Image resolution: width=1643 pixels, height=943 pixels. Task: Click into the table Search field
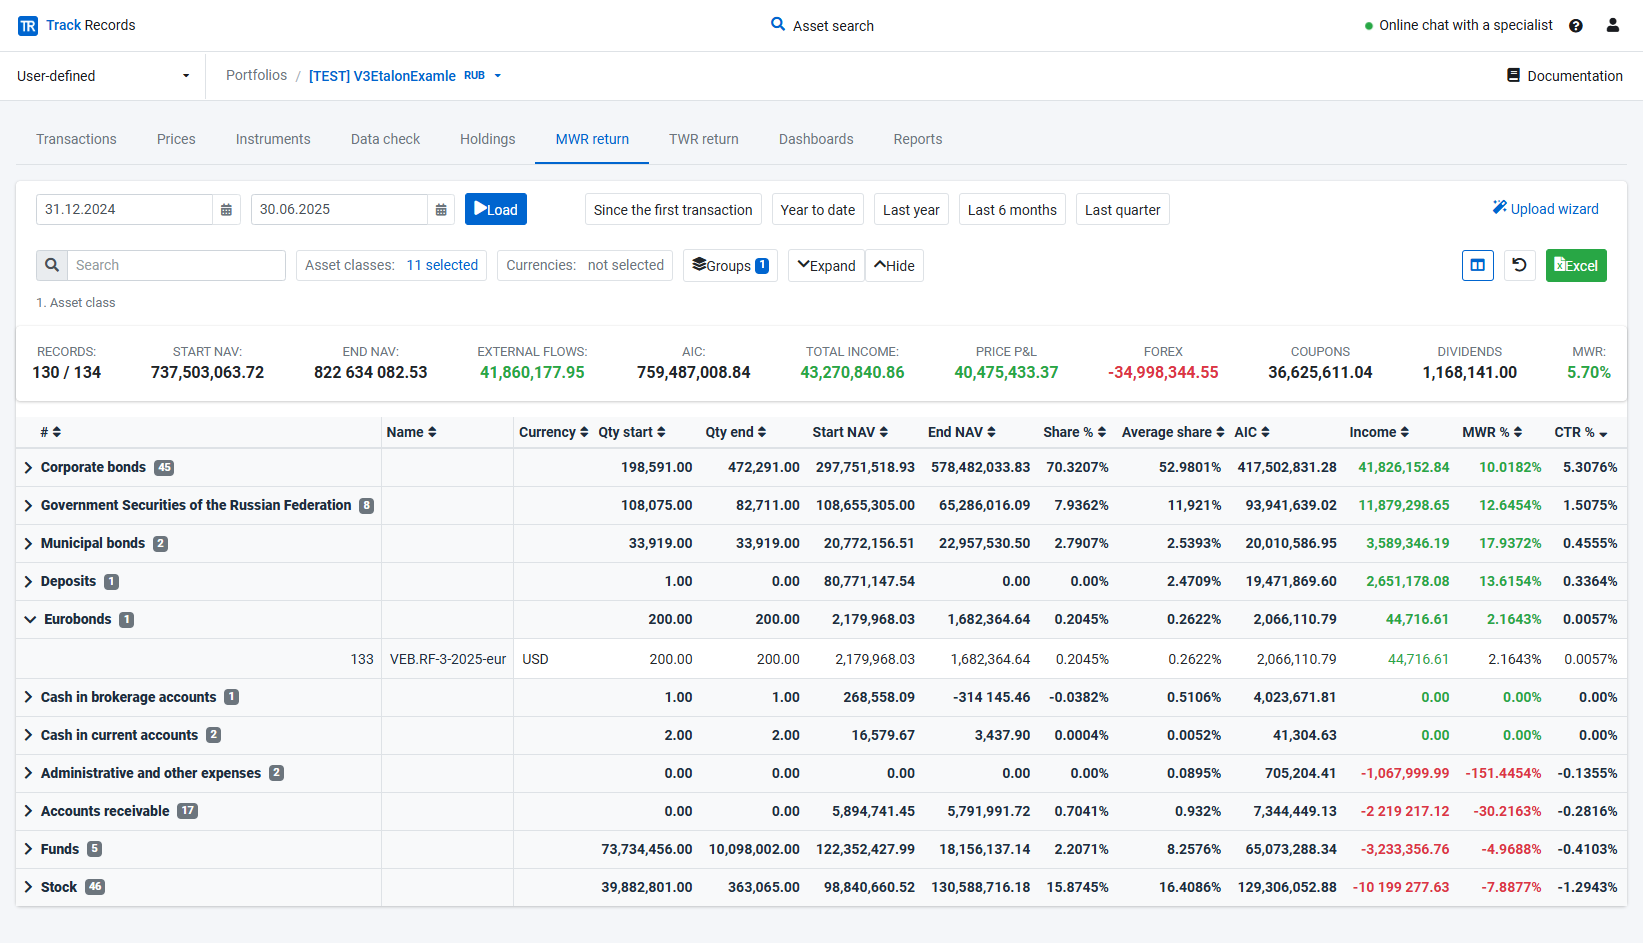pyautogui.click(x=176, y=265)
